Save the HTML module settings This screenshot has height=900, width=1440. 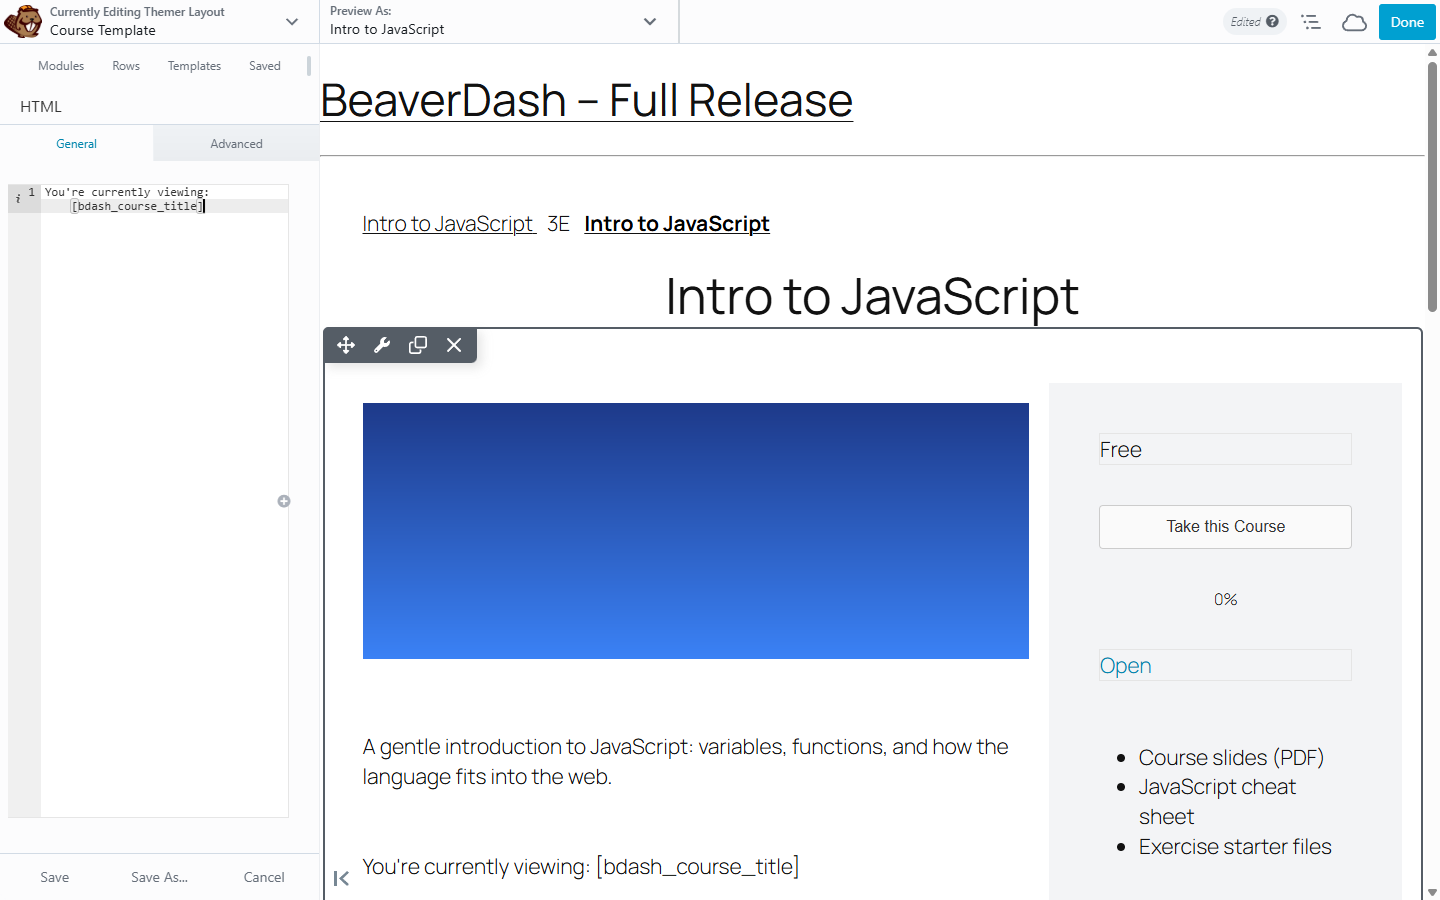pos(55,877)
